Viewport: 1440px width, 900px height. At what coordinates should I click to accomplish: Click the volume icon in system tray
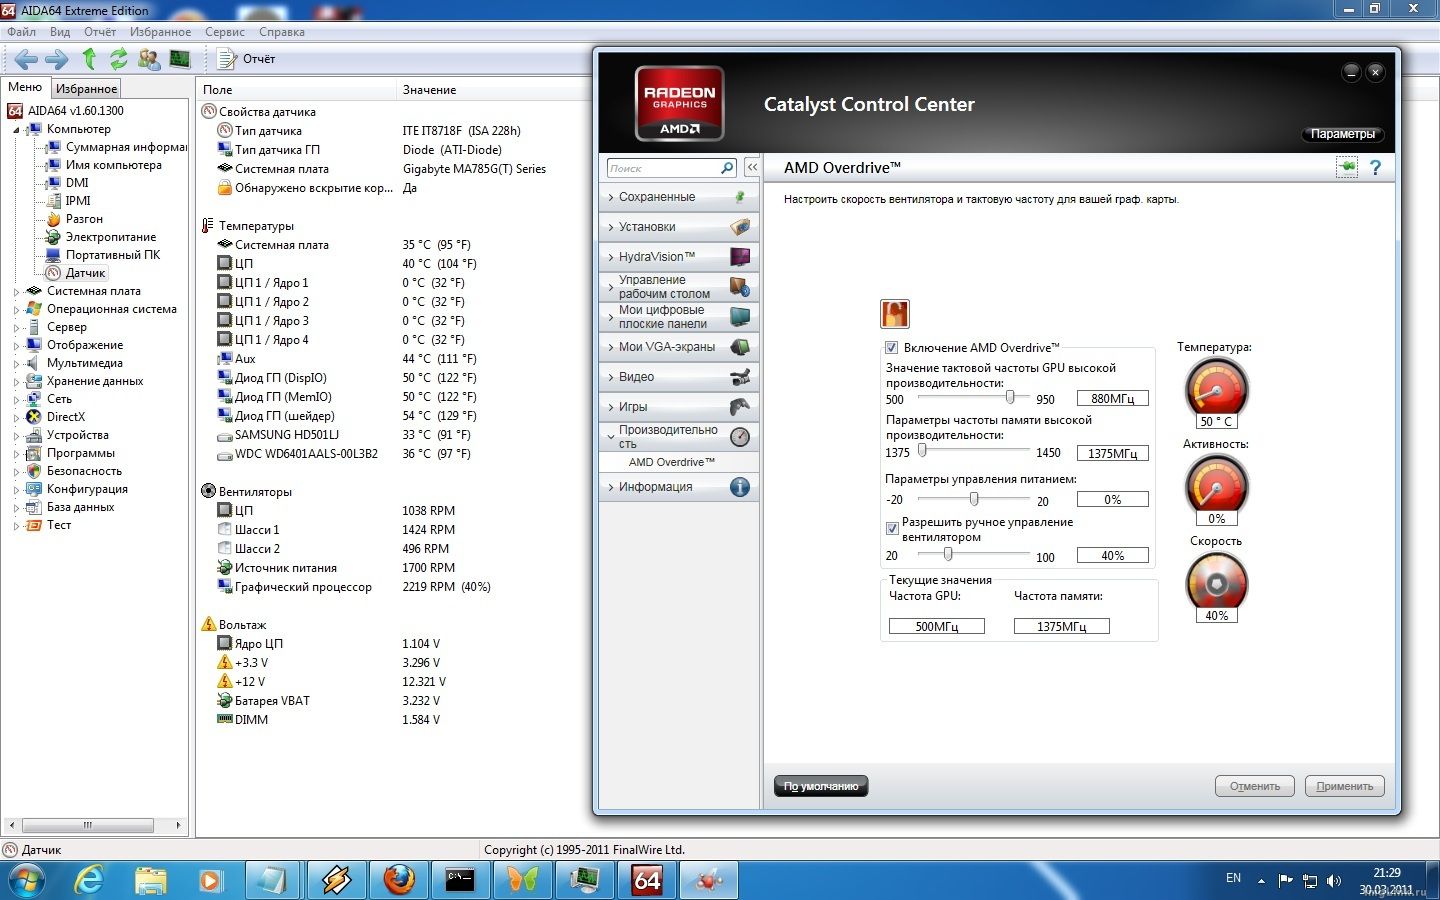point(1334,881)
